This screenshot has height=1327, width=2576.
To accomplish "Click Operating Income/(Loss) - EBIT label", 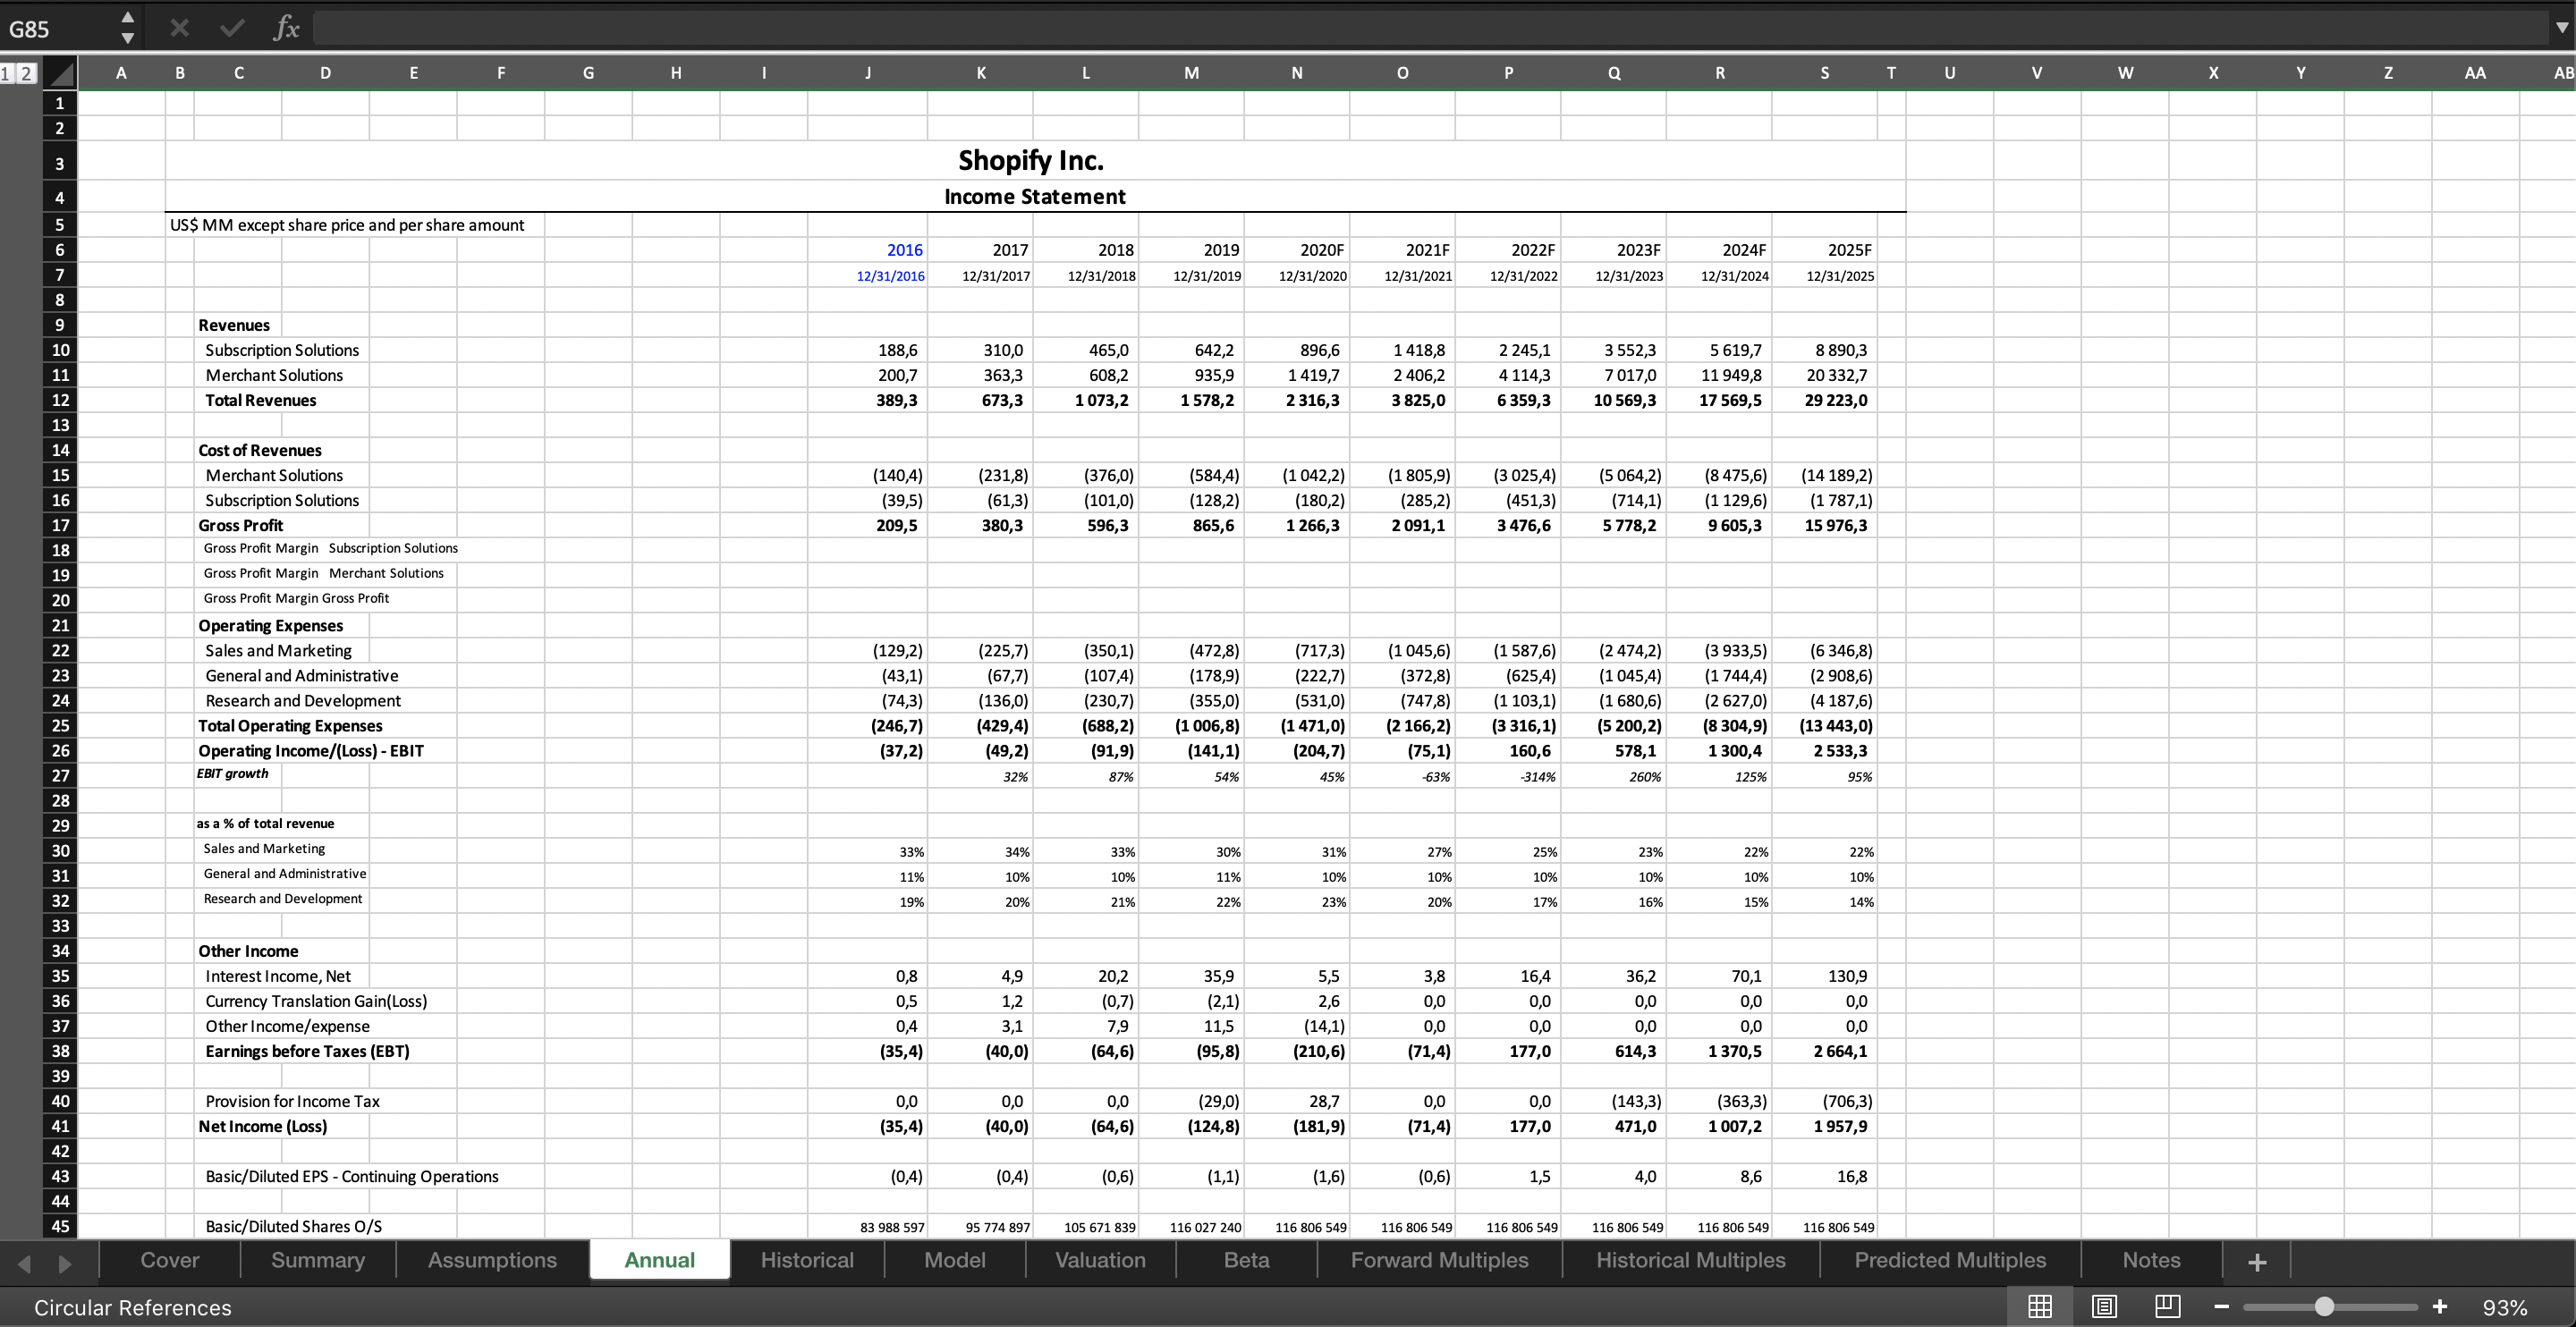I will [310, 750].
